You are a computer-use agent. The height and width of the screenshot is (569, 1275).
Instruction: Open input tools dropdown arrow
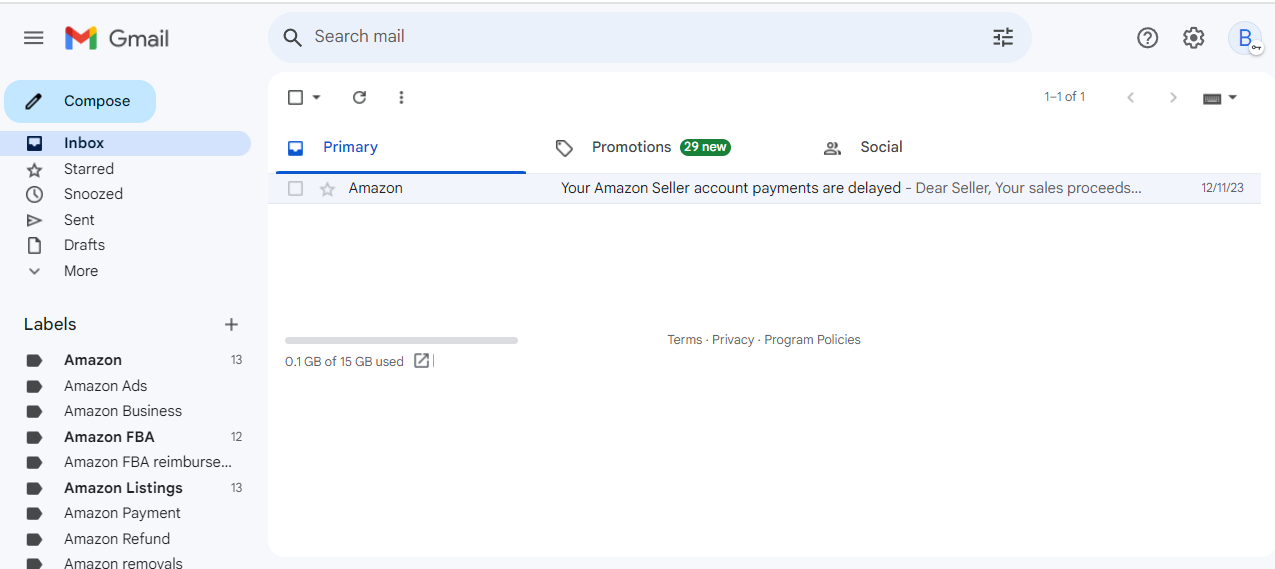coord(1233,98)
